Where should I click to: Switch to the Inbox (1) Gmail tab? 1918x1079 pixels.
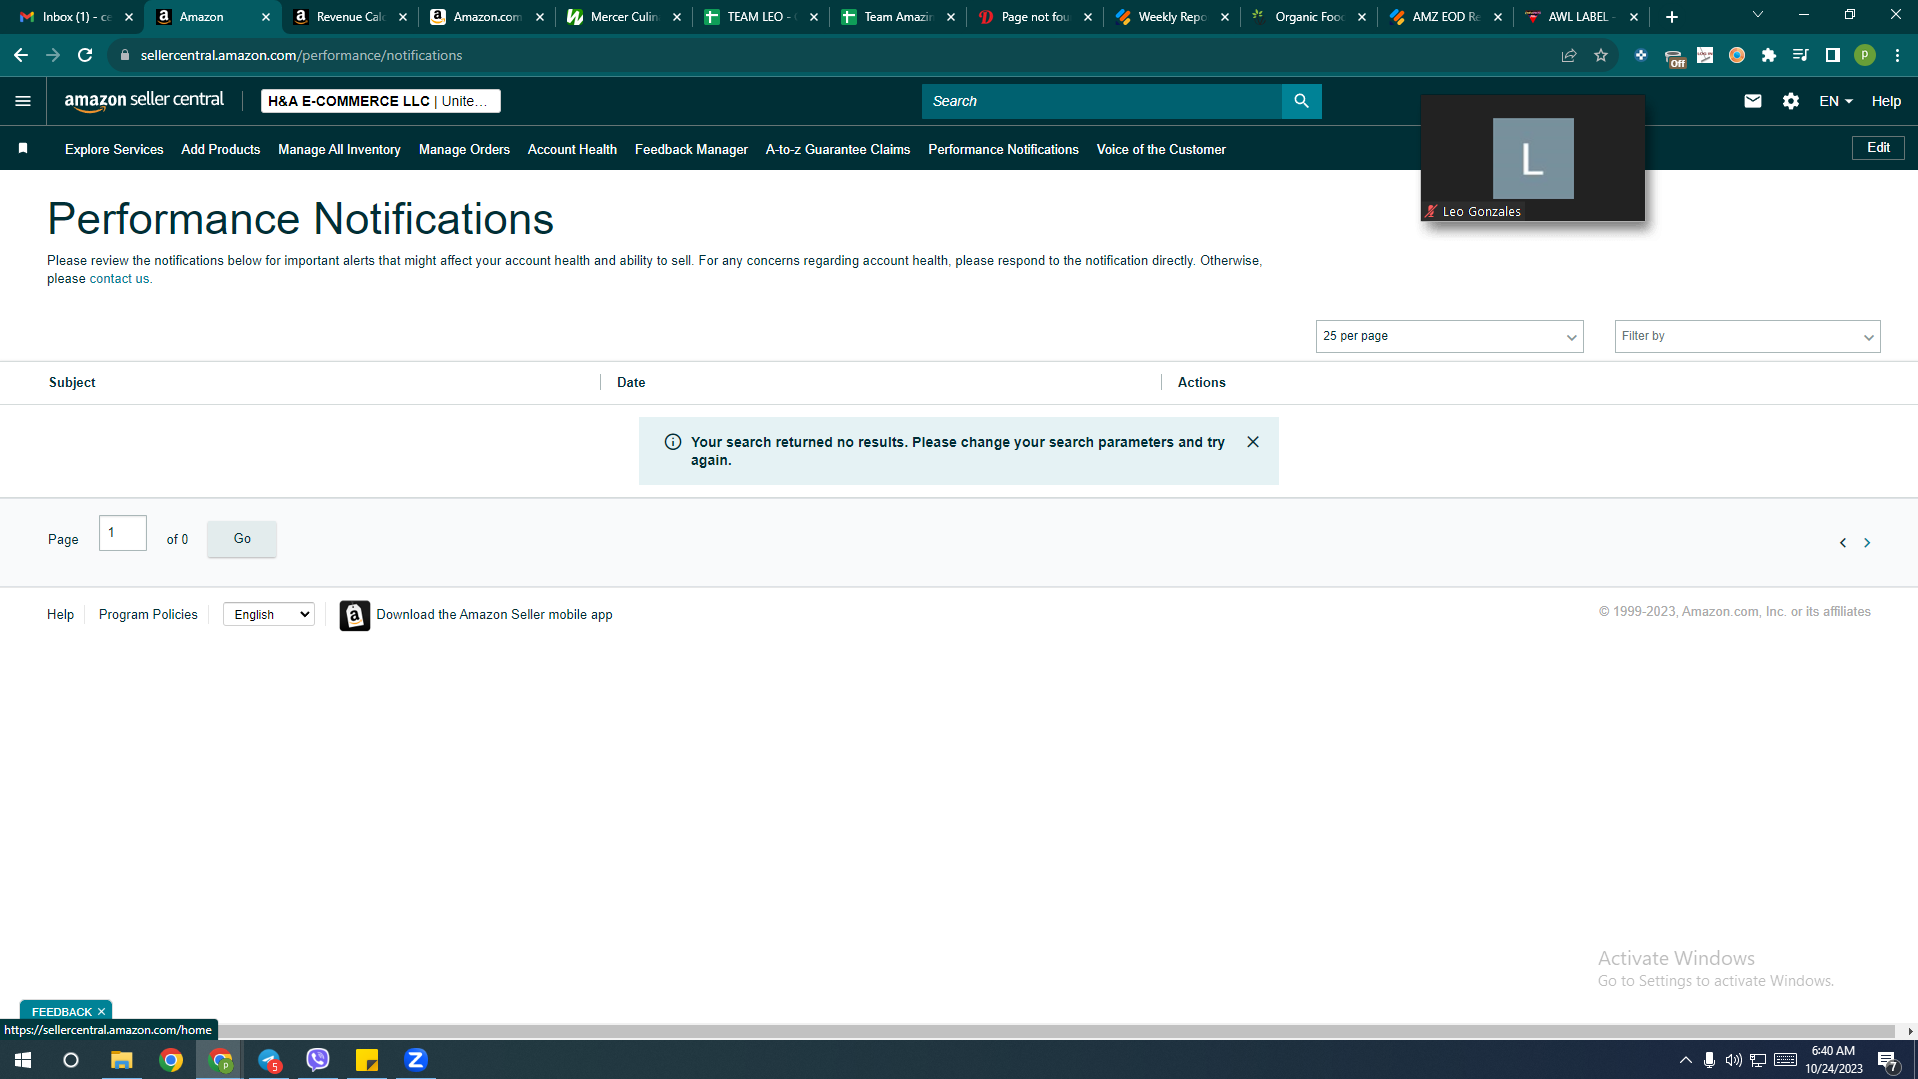76,17
